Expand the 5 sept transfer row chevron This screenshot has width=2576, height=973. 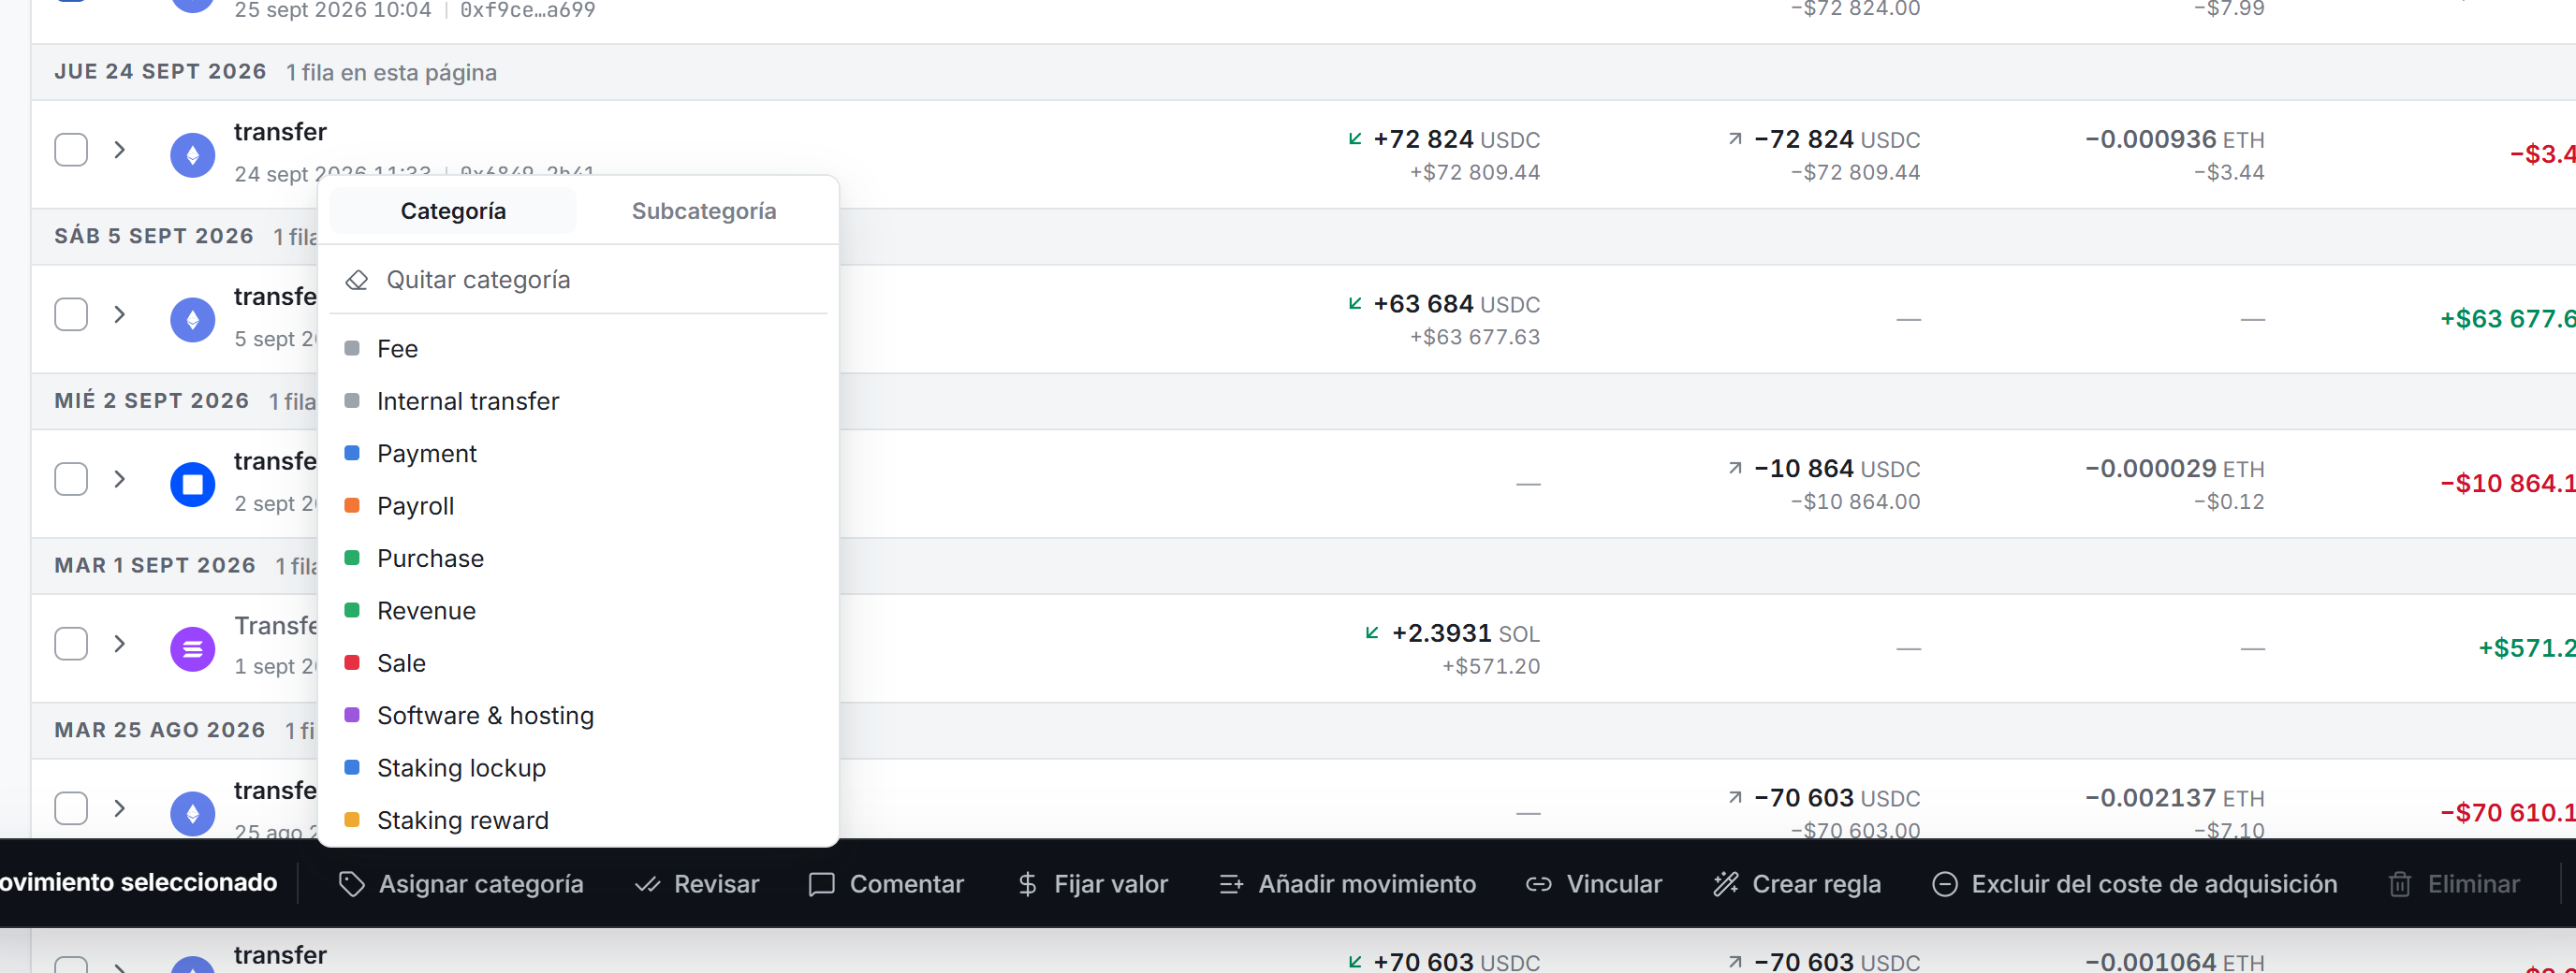pos(119,315)
